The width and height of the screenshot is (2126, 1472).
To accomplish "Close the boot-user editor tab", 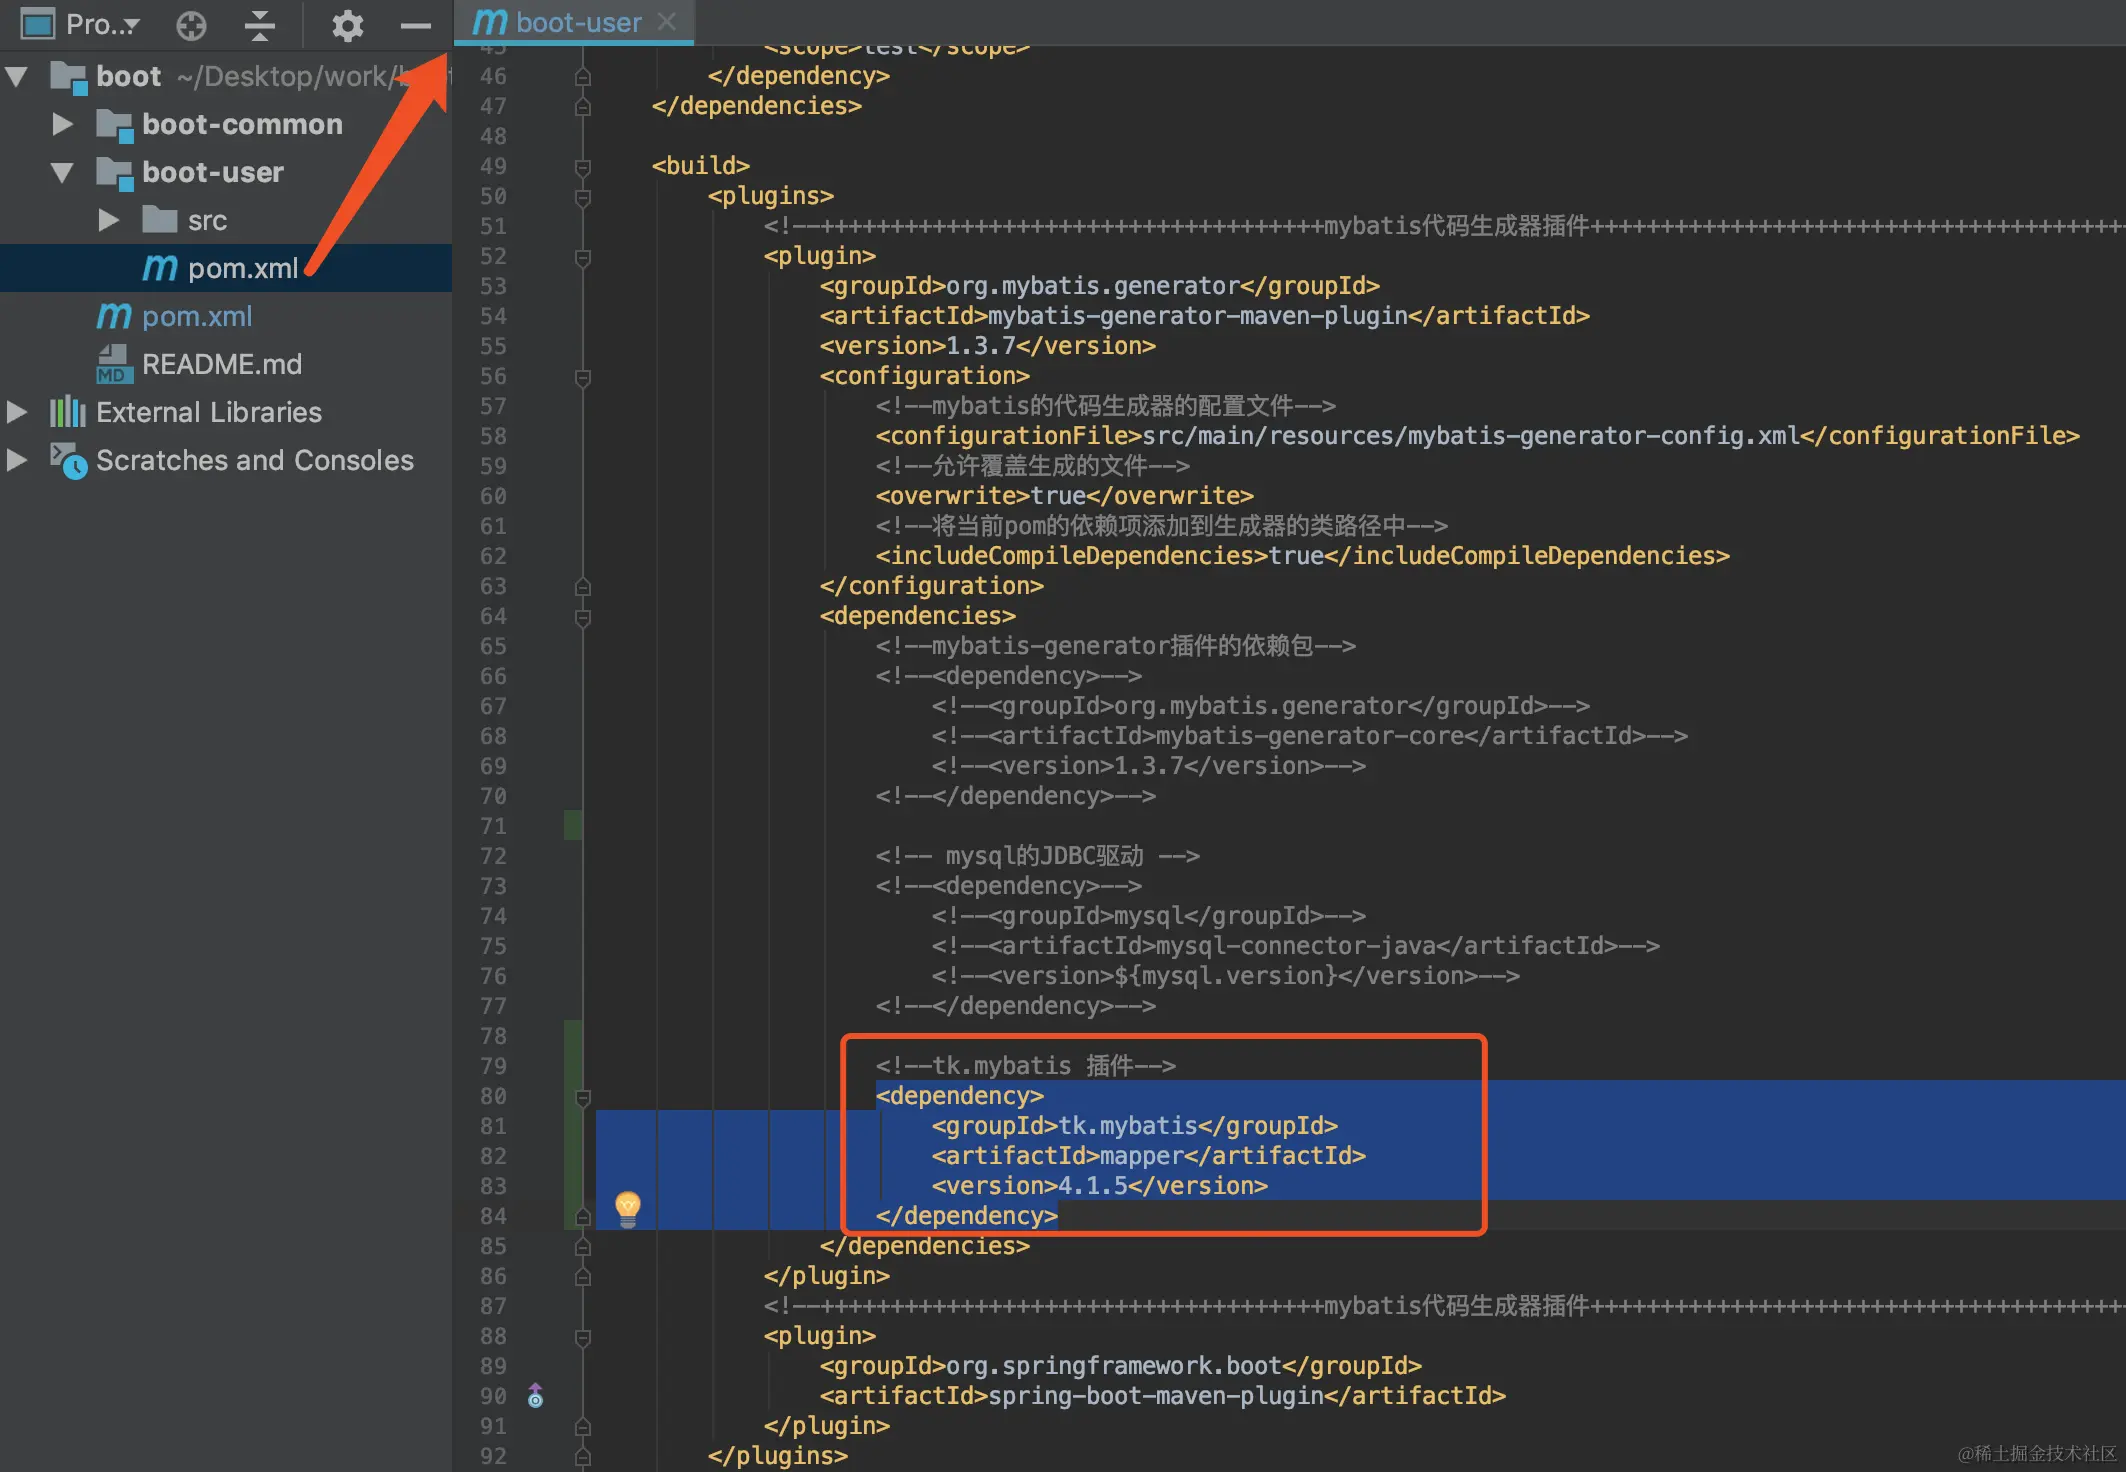I will (667, 21).
